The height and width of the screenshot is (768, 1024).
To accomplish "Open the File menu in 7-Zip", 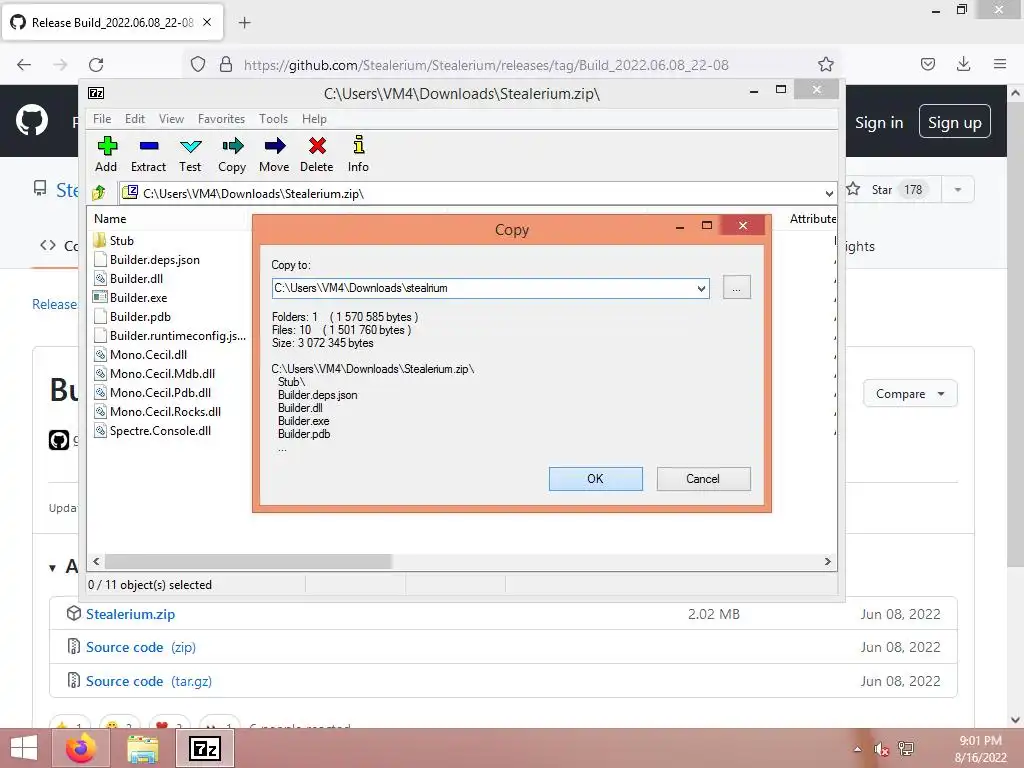I will (x=102, y=119).
